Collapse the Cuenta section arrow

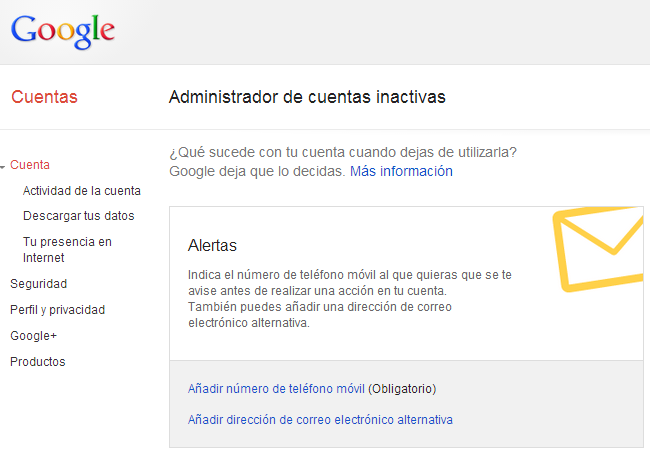click(2, 167)
